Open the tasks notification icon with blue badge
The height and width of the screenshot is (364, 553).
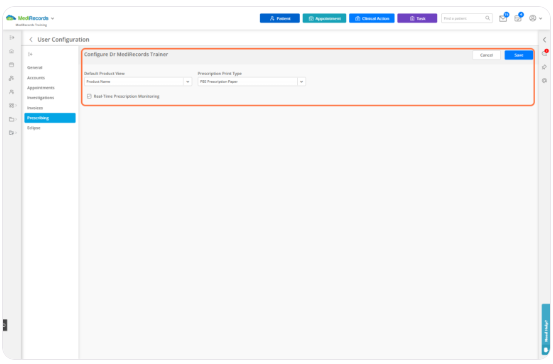click(x=518, y=18)
